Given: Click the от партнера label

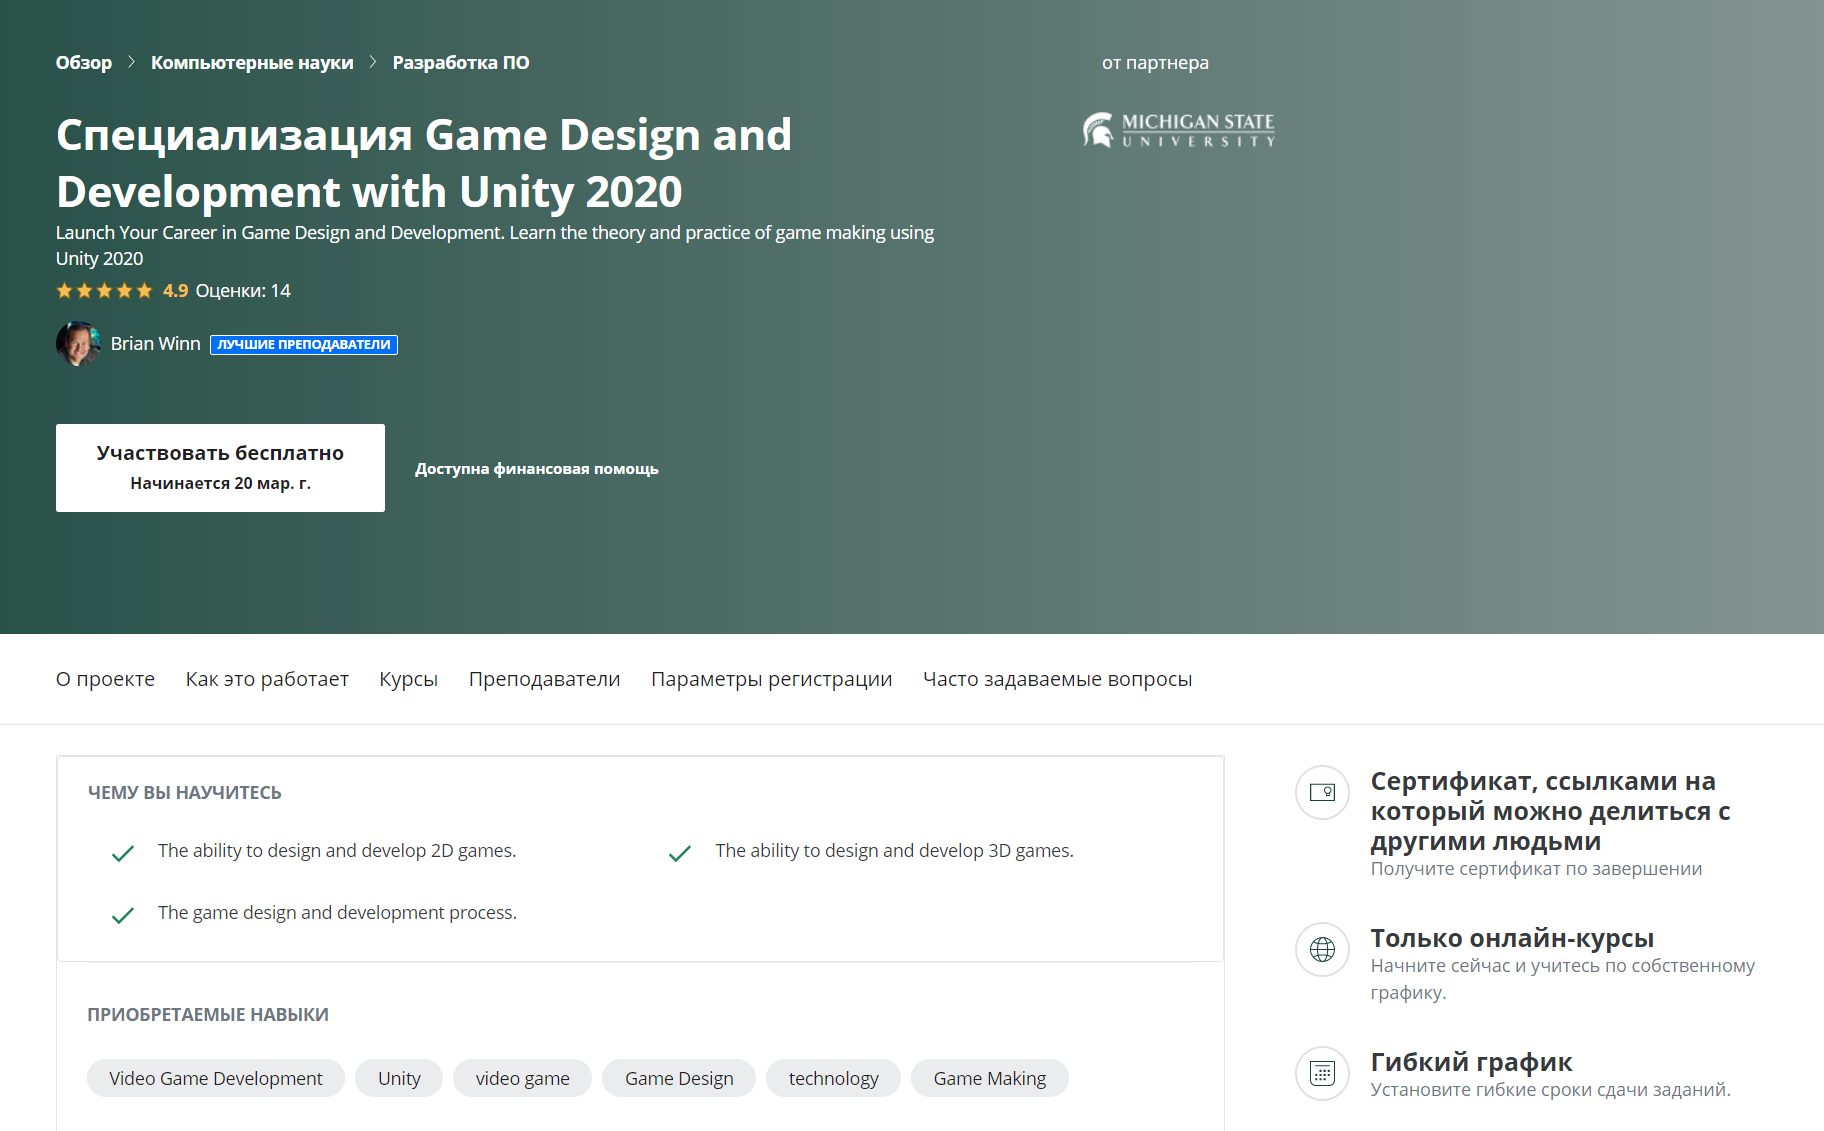Looking at the screenshot, I should (1155, 63).
